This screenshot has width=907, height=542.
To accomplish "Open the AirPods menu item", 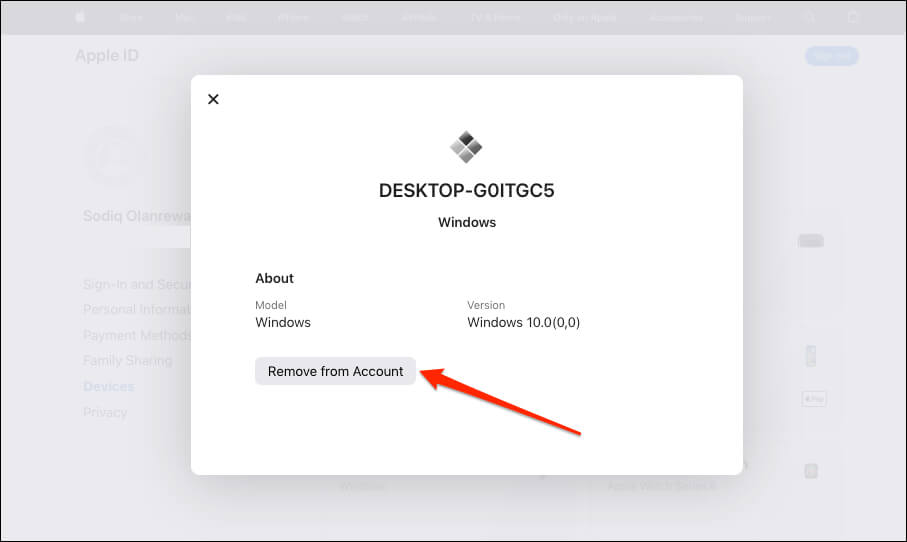I will pos(419,18).
